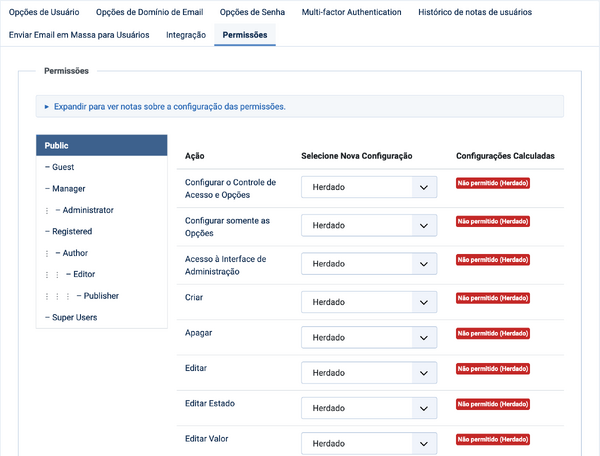This screenshot has height=456, width=600.
Task: Click the Permissões fieldset legend
Action: click(x=66, y=71)
